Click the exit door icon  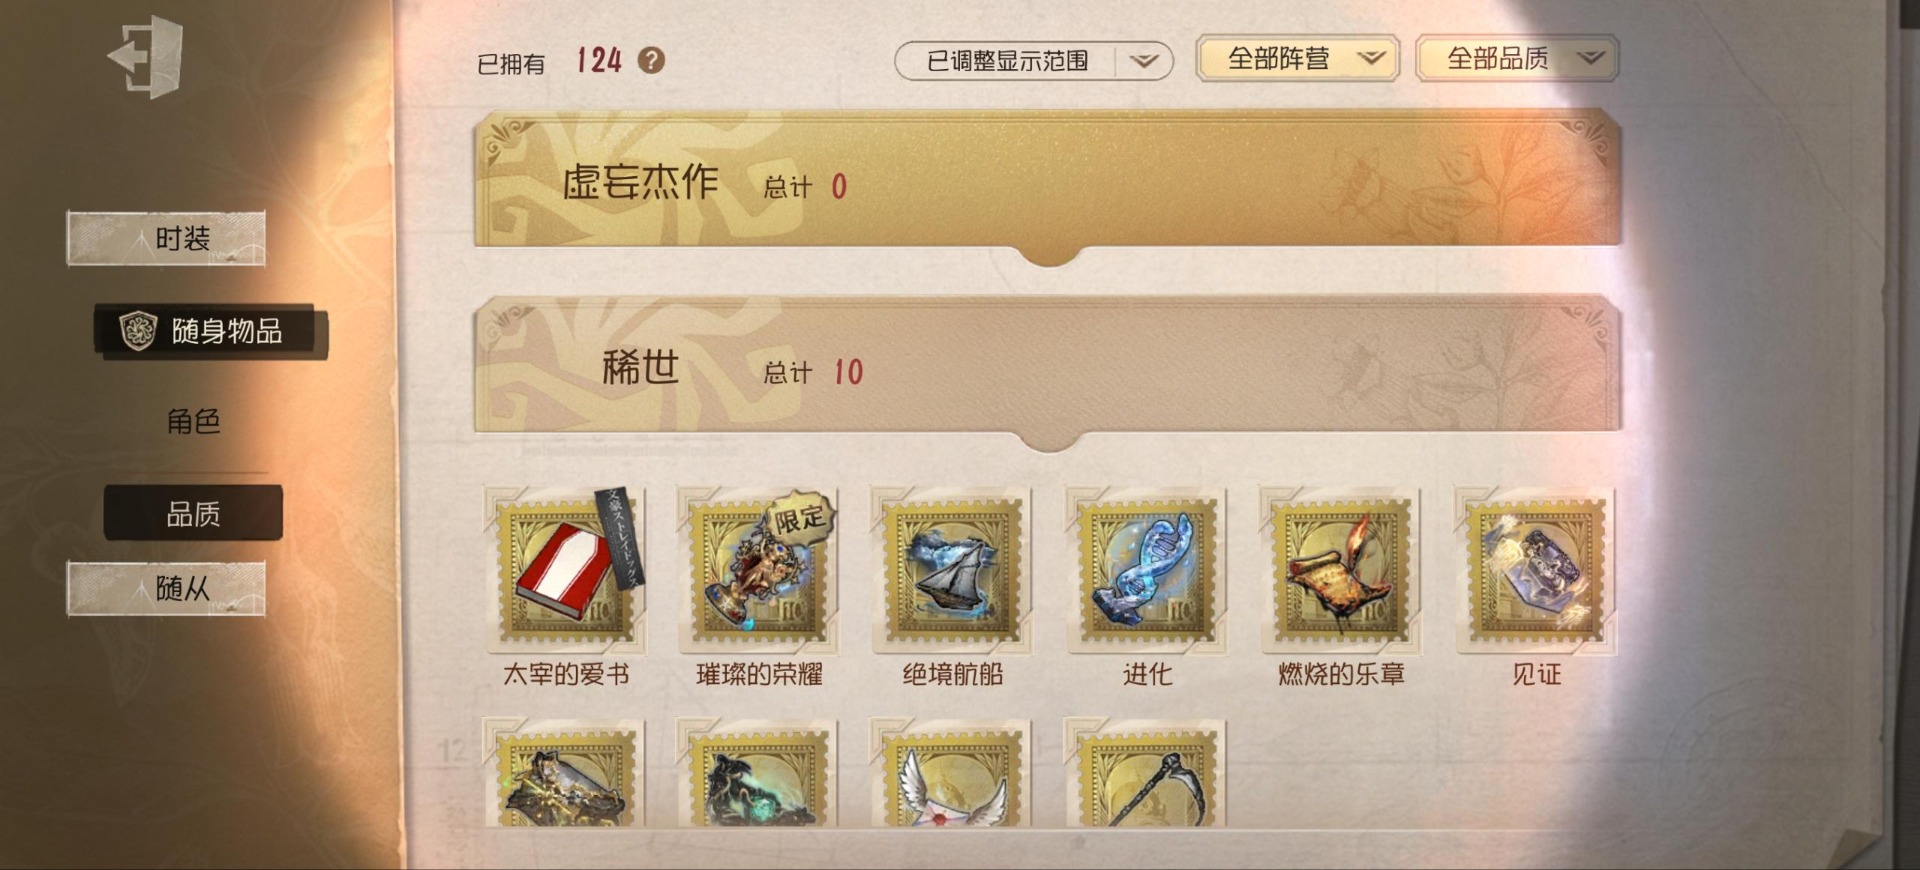click(146, 56)
